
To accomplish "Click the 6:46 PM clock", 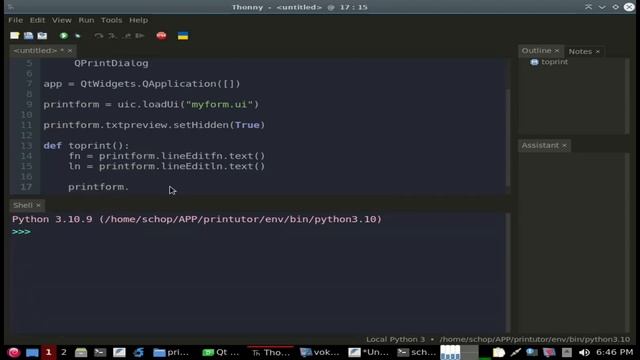I will coord(614,352).
